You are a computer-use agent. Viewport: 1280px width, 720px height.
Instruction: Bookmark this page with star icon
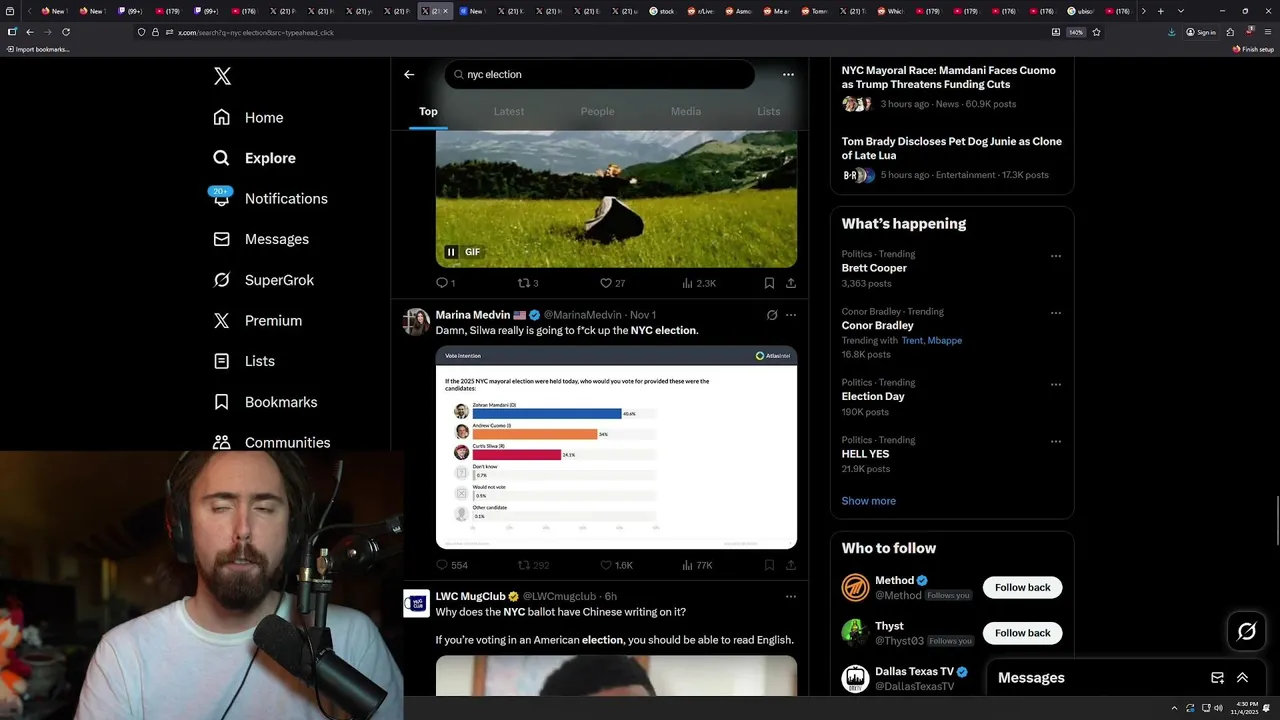[1096, 32]
